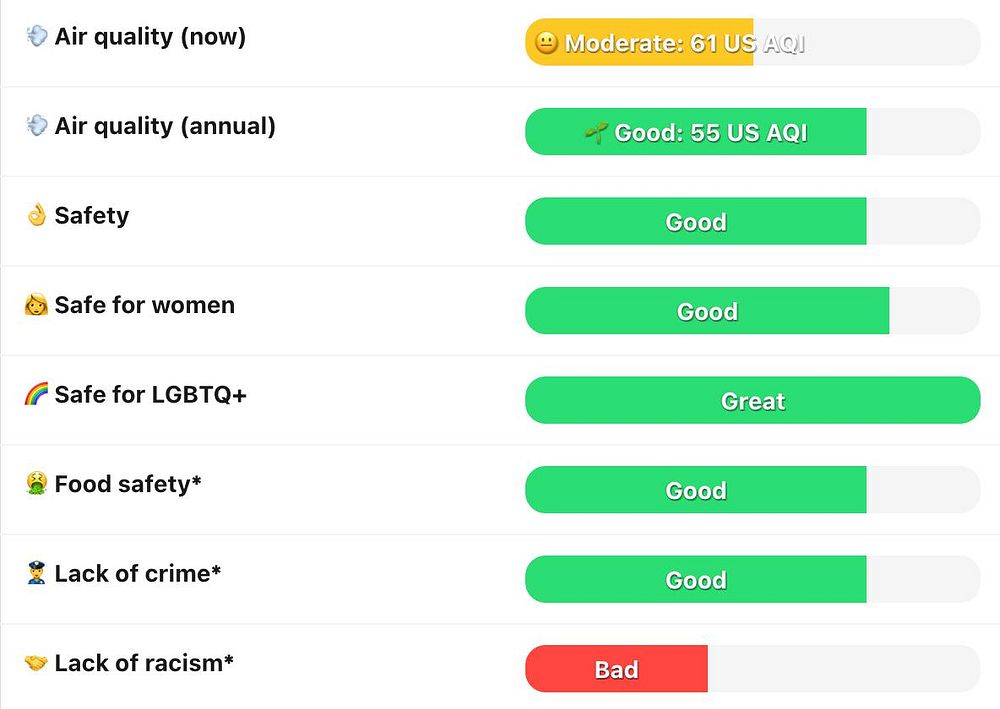
Task: Click the Good bar for Food safety
Action: click(x=696, y=490)
